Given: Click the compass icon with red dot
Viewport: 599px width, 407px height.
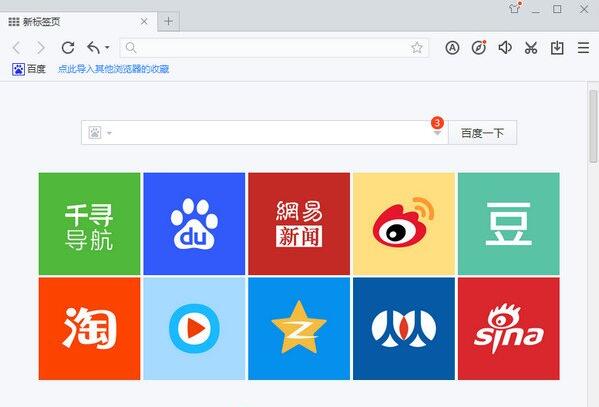Looking at the screenshot, I should (479, 48).
